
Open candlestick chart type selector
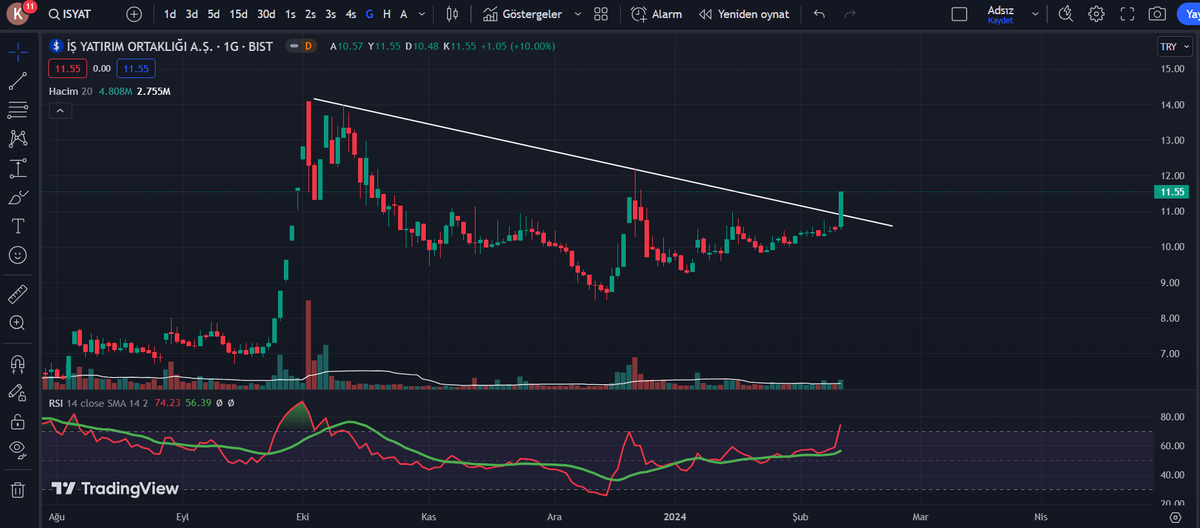coord(452,14)
